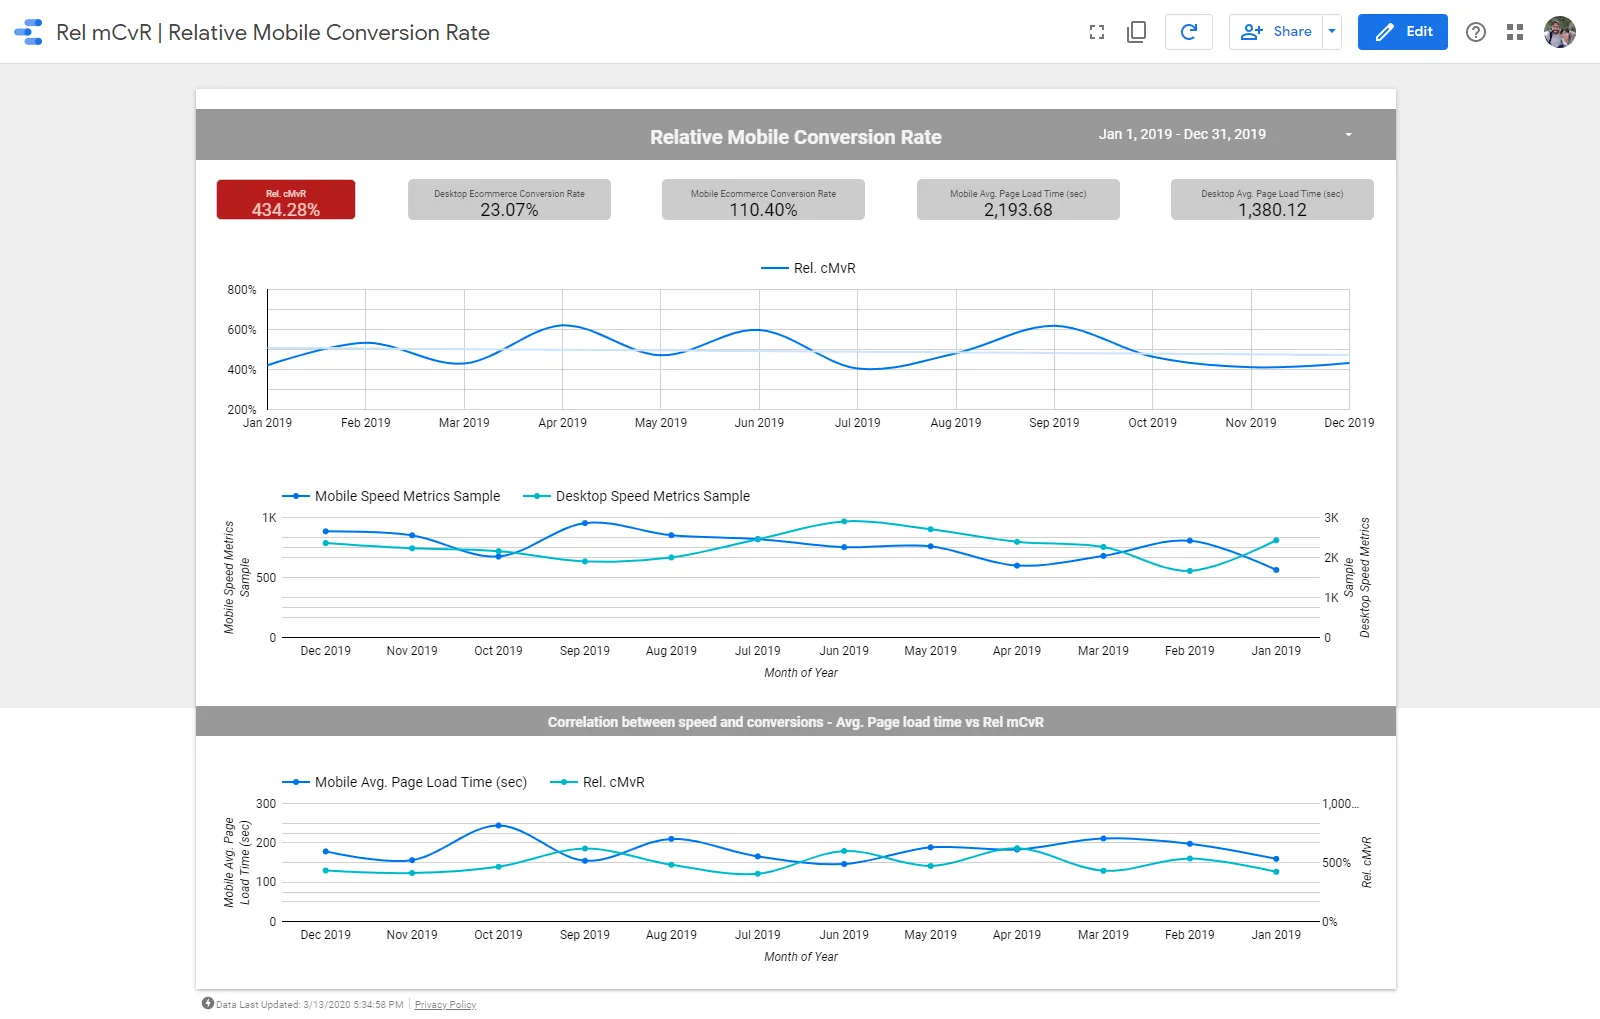1600x1019 pixels.
Task: Click the Google Data Studio logo
Action: coord(28,31)
